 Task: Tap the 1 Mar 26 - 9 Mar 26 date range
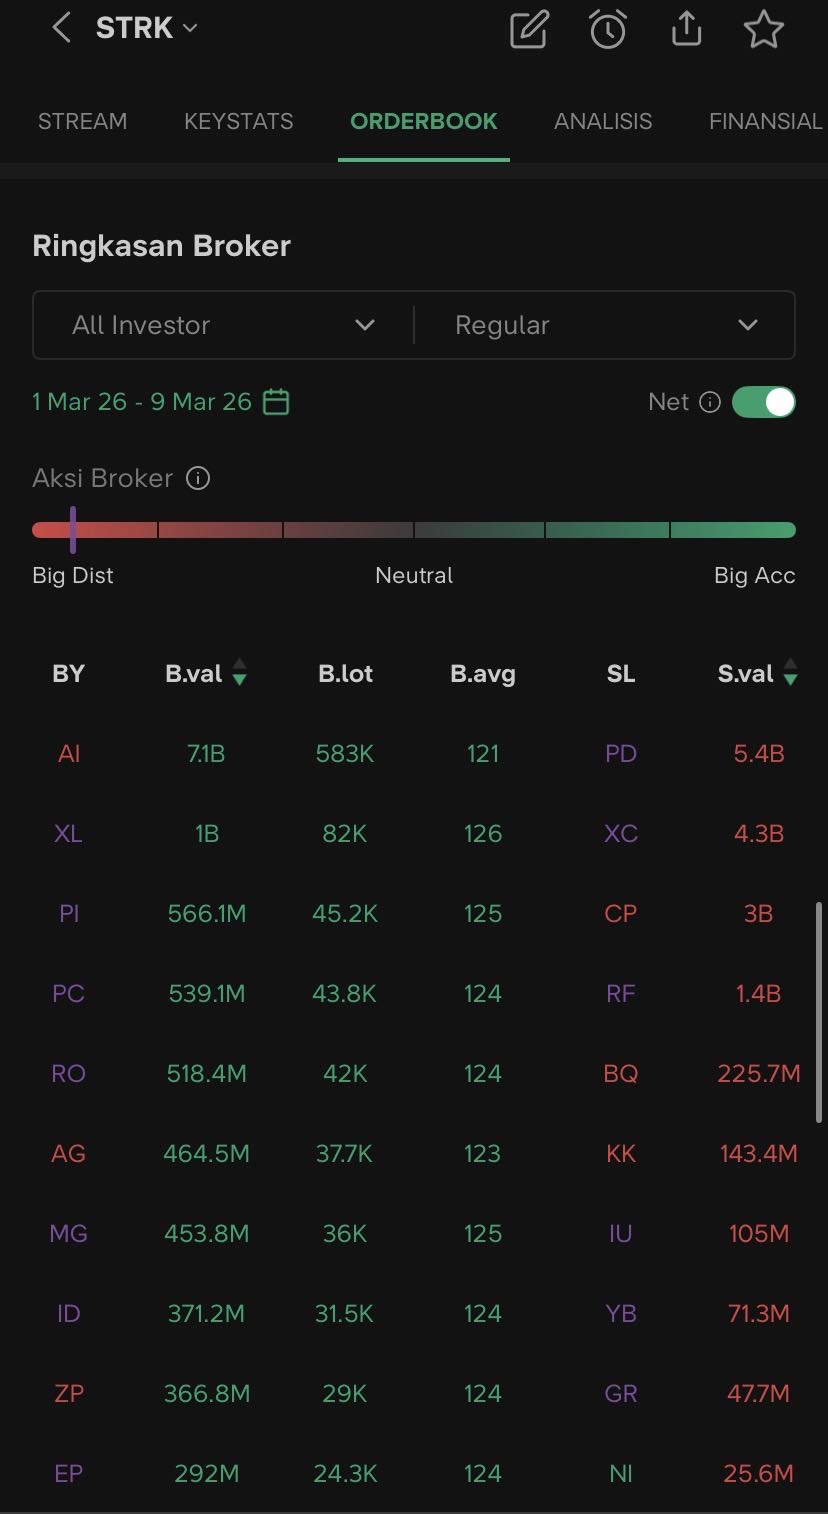click(142, 402)
